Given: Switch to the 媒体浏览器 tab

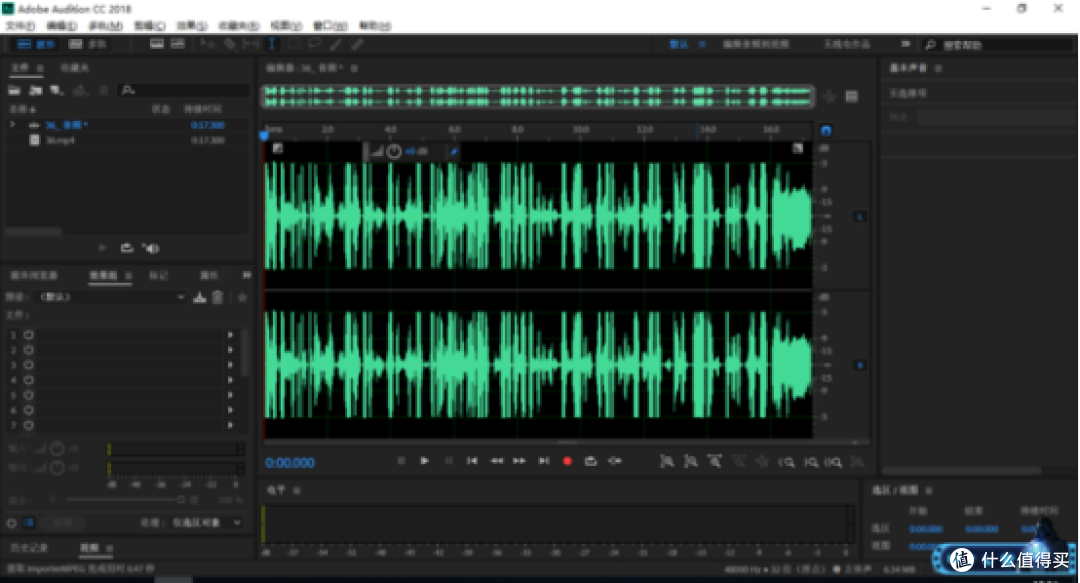Looking at the screenshot, I should [x=34, y=276].
